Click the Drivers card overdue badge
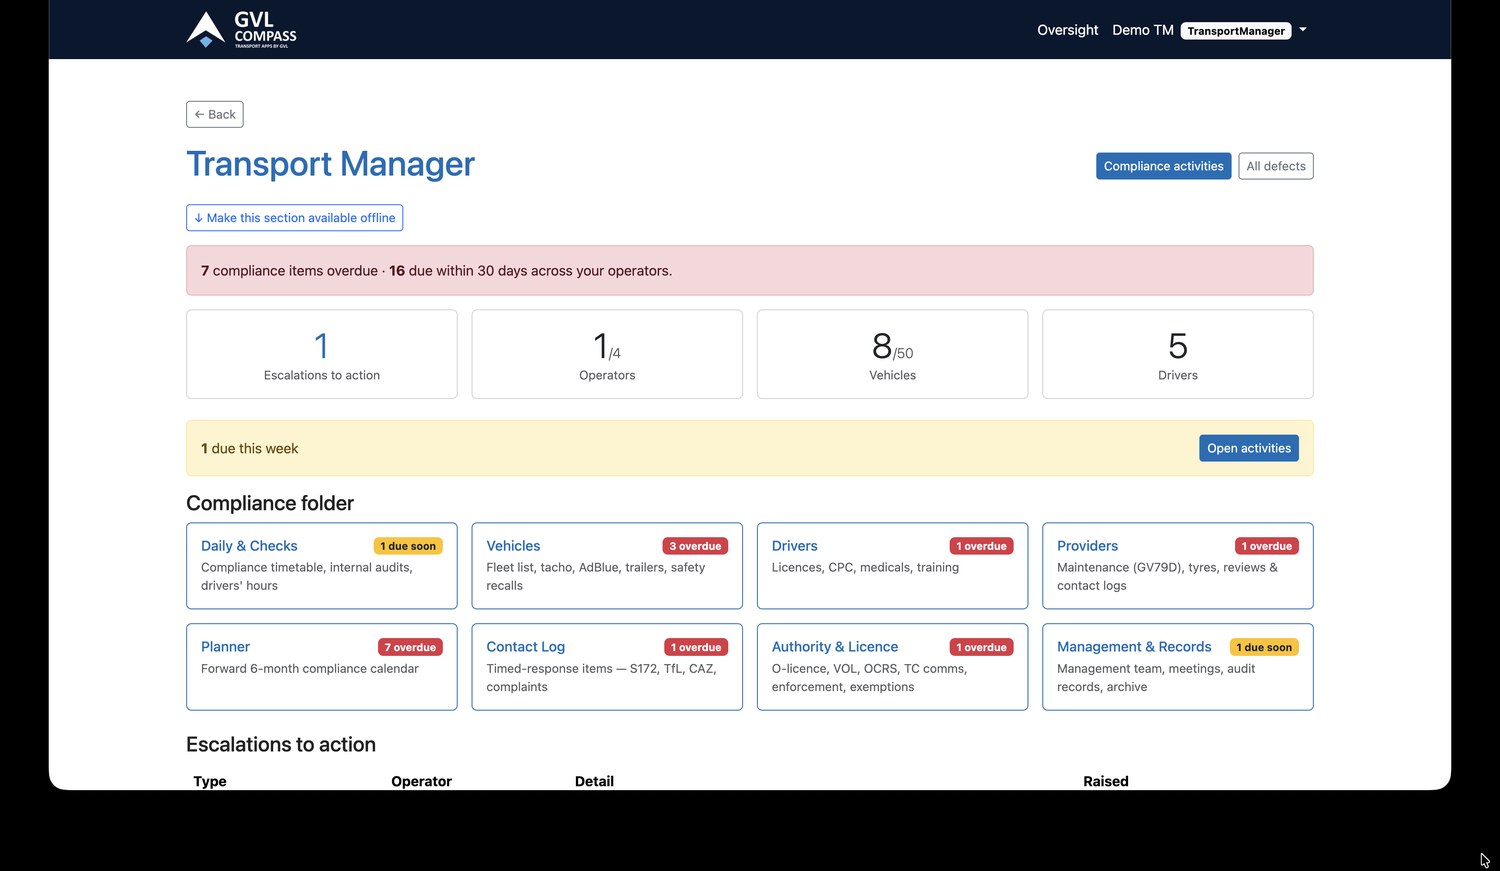The width and height of the screenshot is (1500, 871). (981, 546)
